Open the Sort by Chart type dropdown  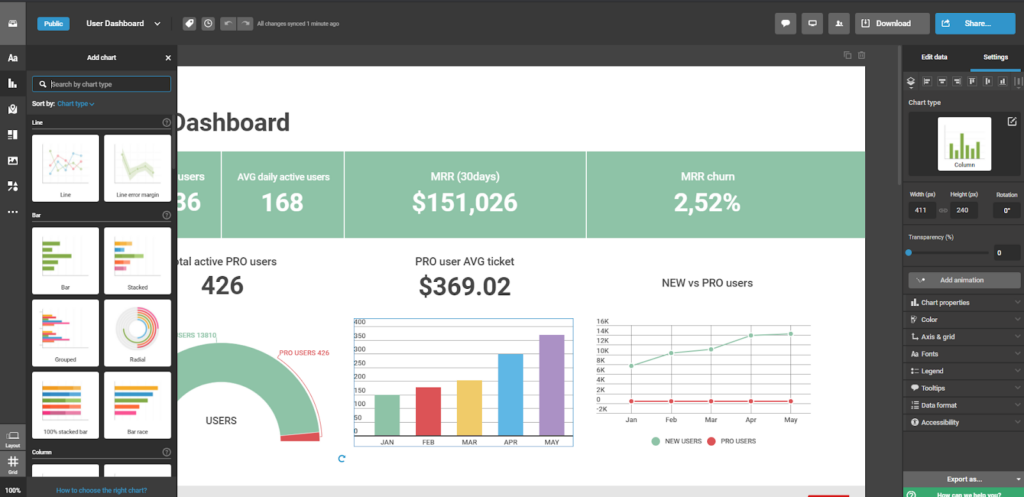point(76,103)
